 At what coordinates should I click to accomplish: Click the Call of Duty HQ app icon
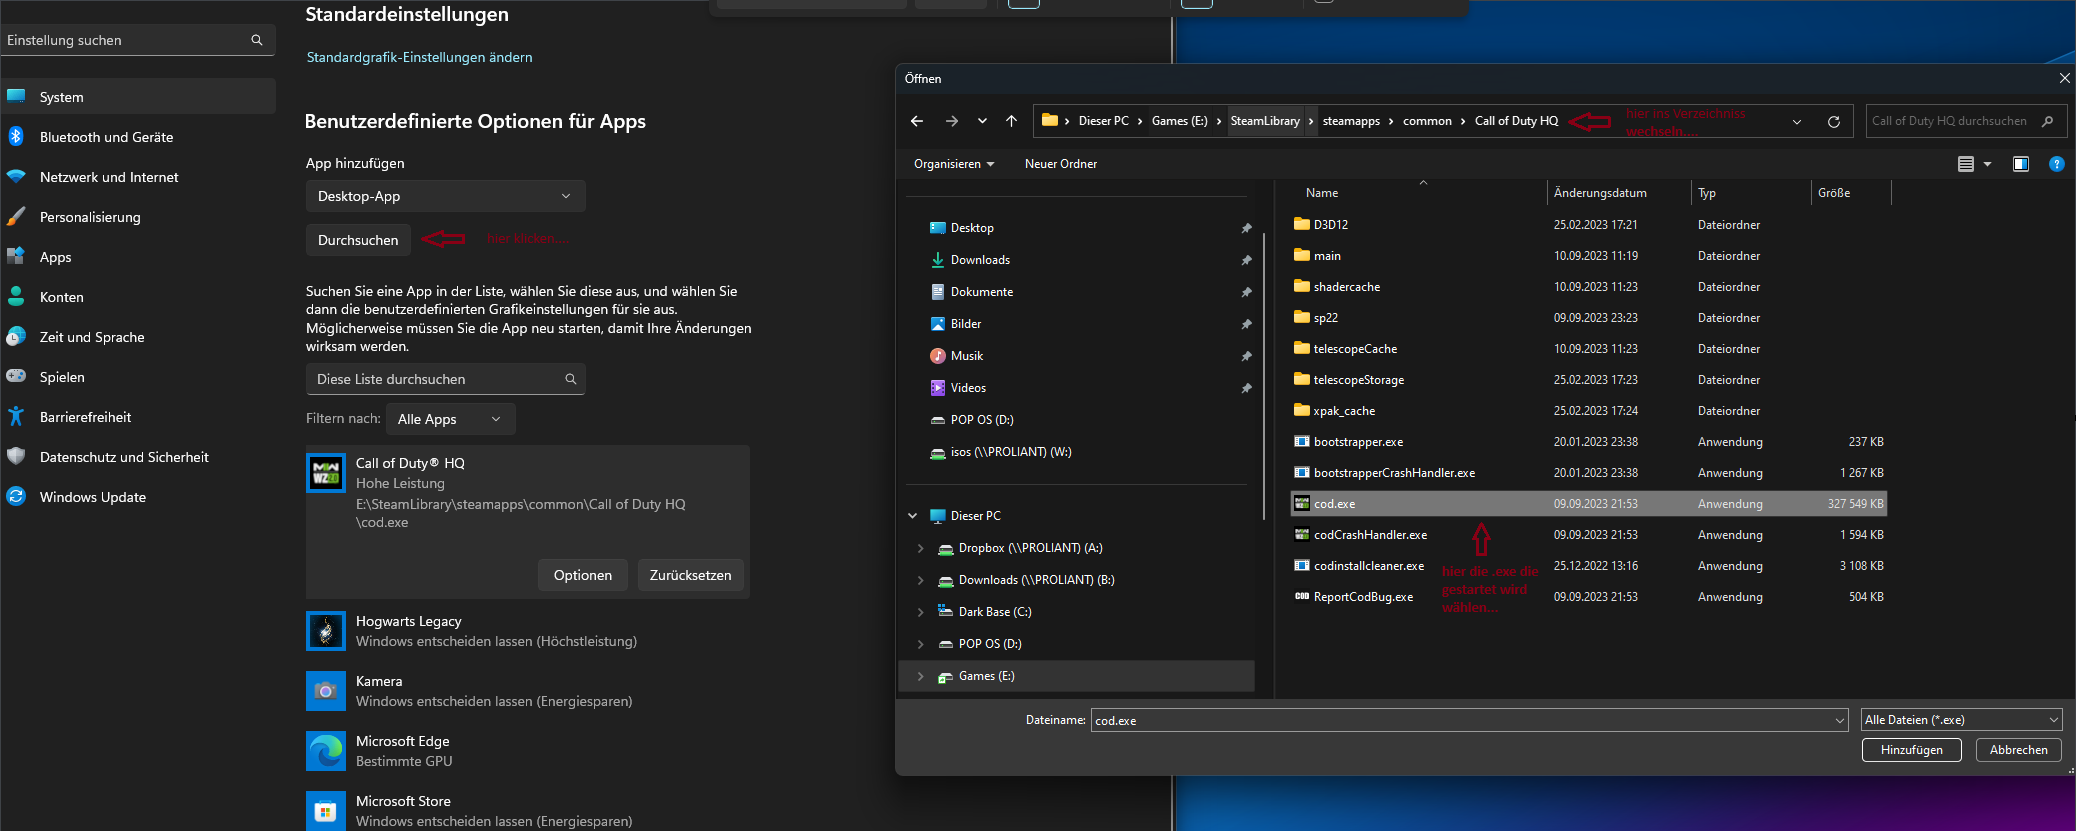coord(326,473)
